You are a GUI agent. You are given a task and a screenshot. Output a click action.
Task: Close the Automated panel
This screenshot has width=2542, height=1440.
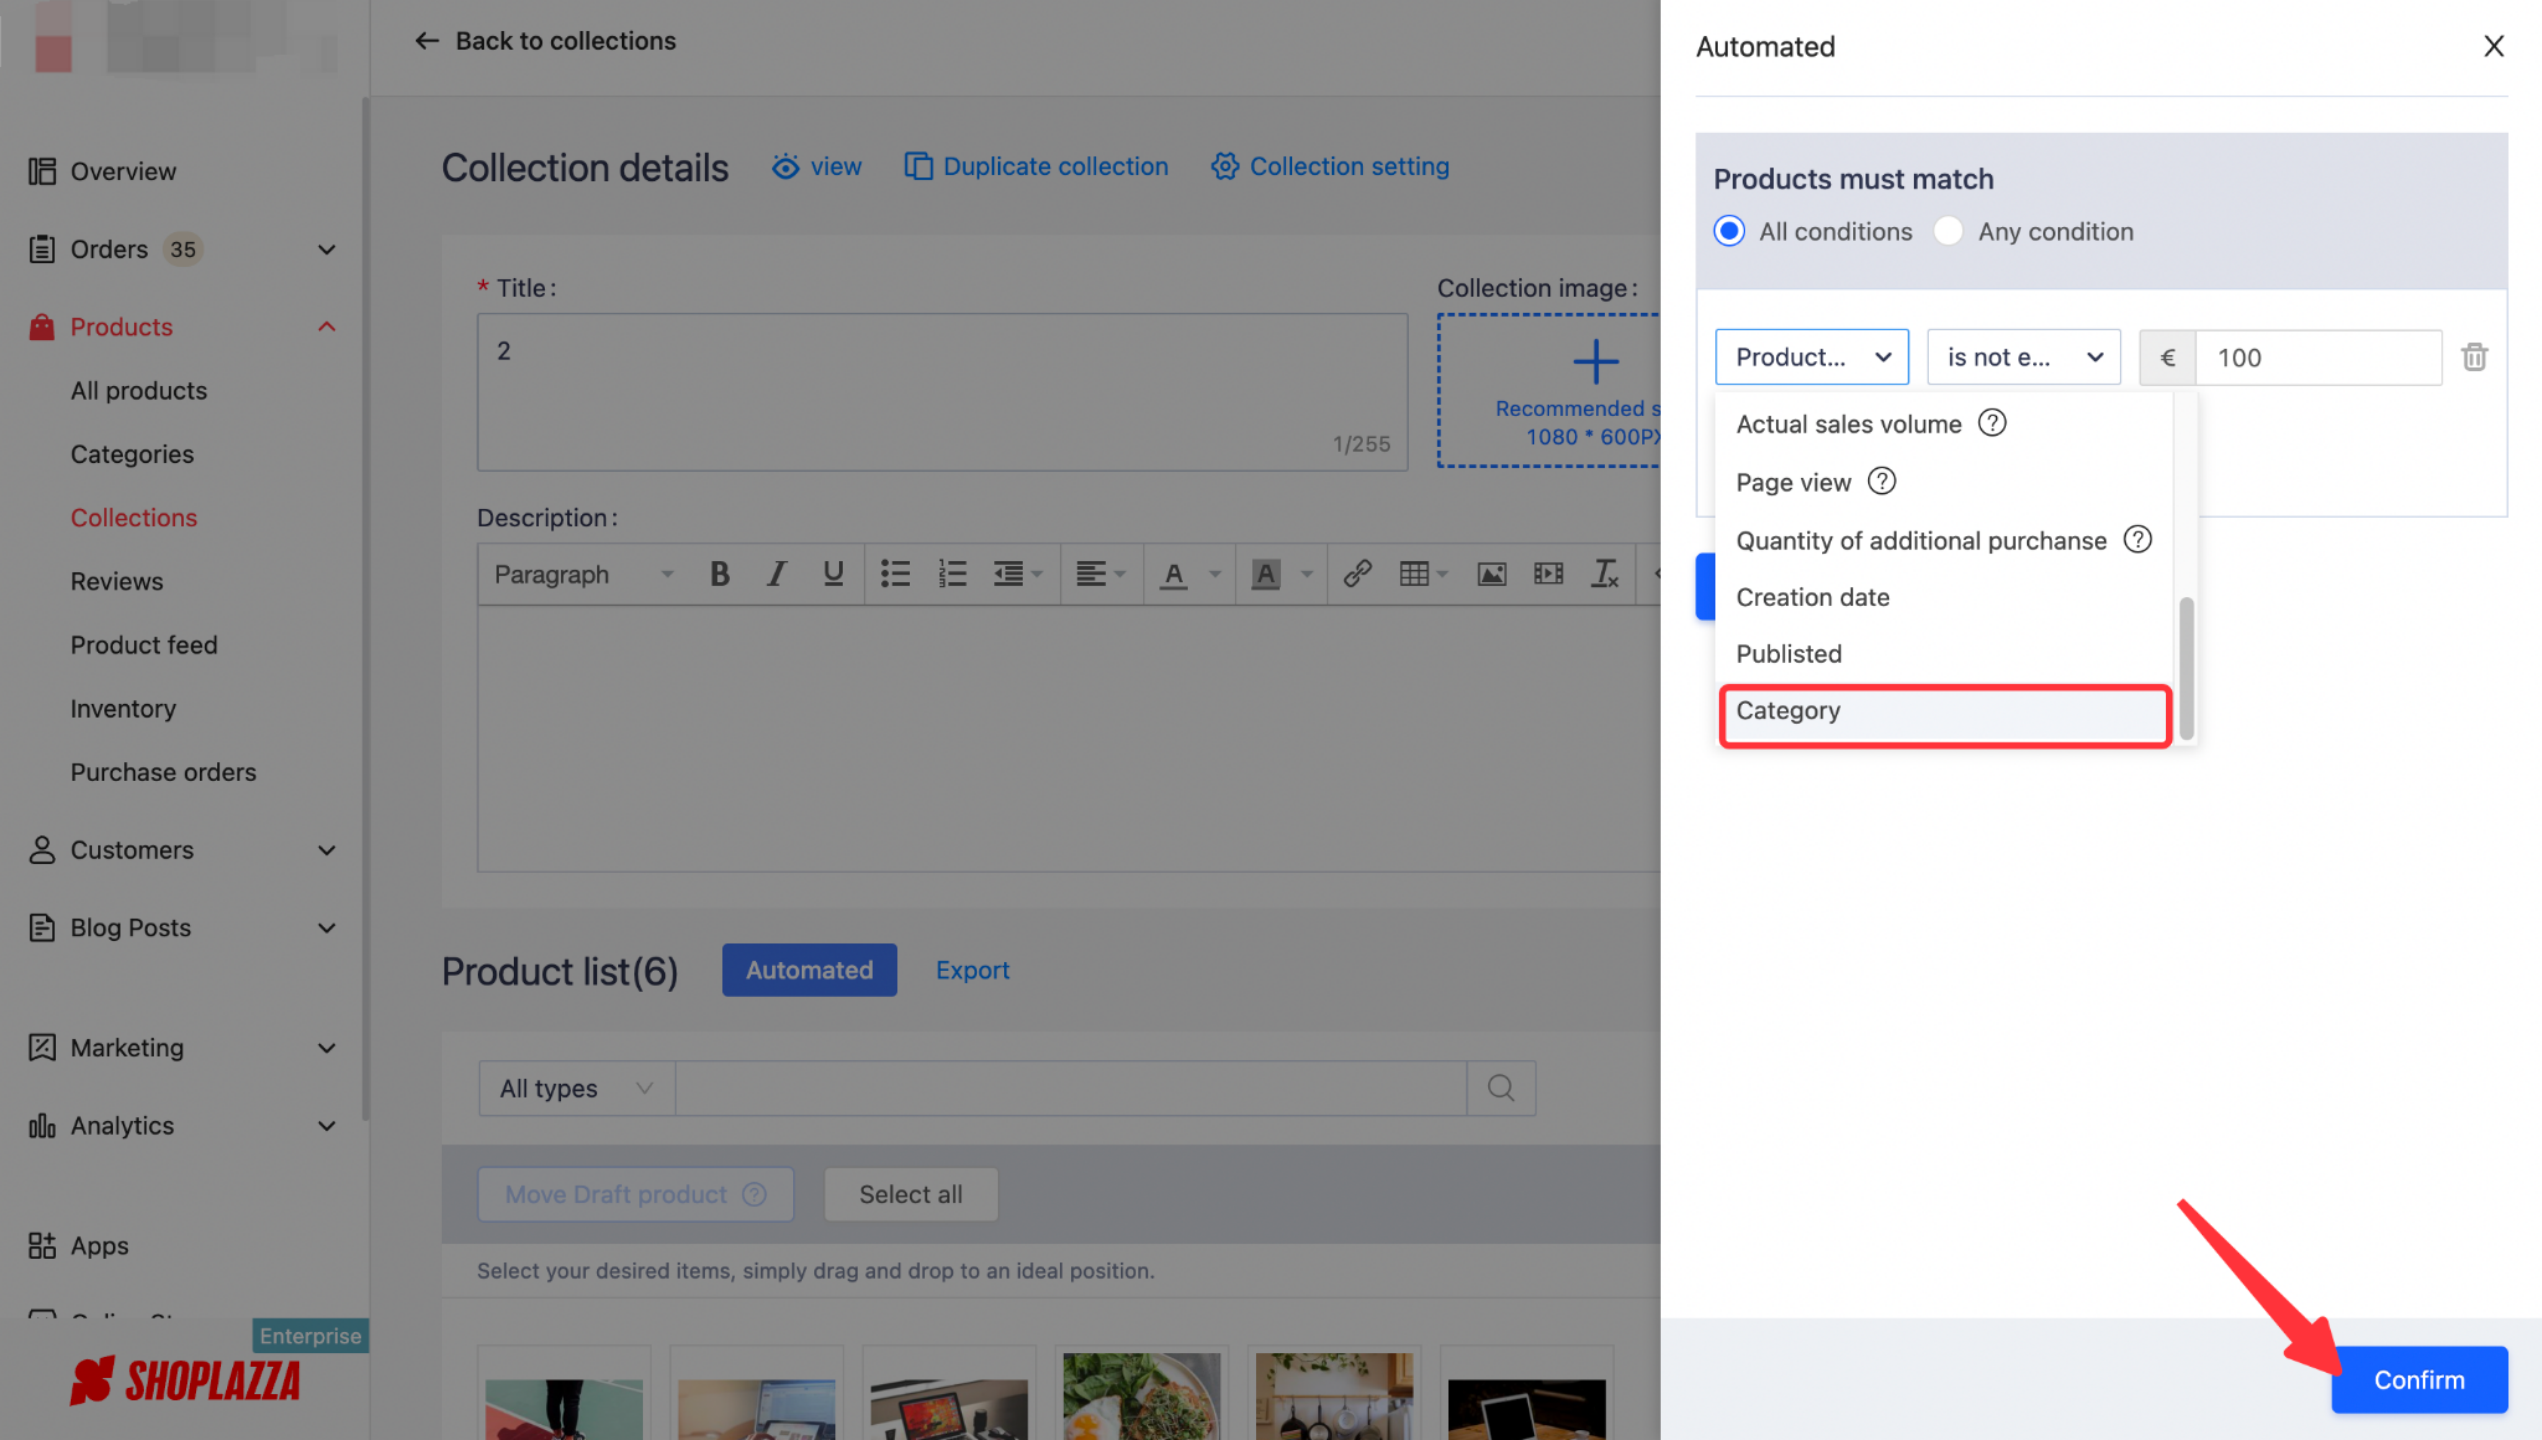(2493, 46)
